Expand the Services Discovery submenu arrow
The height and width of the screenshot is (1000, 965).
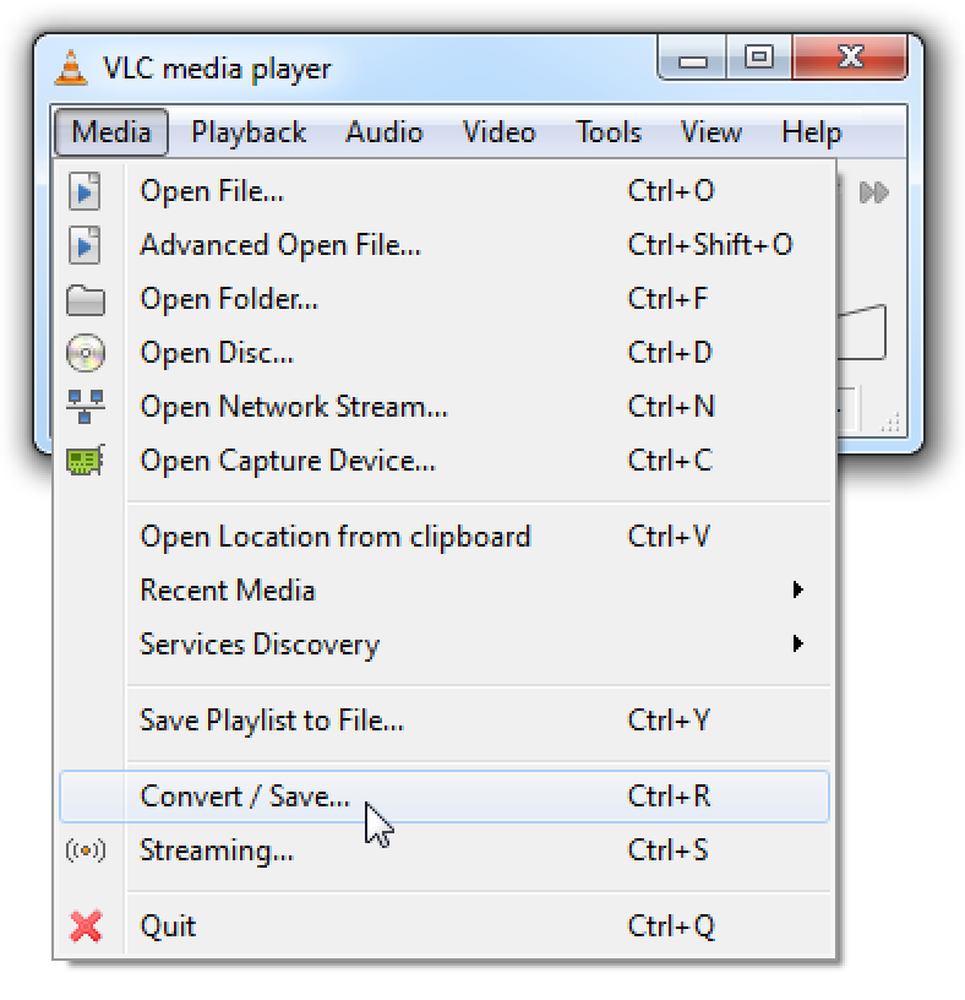pos(797,643)
